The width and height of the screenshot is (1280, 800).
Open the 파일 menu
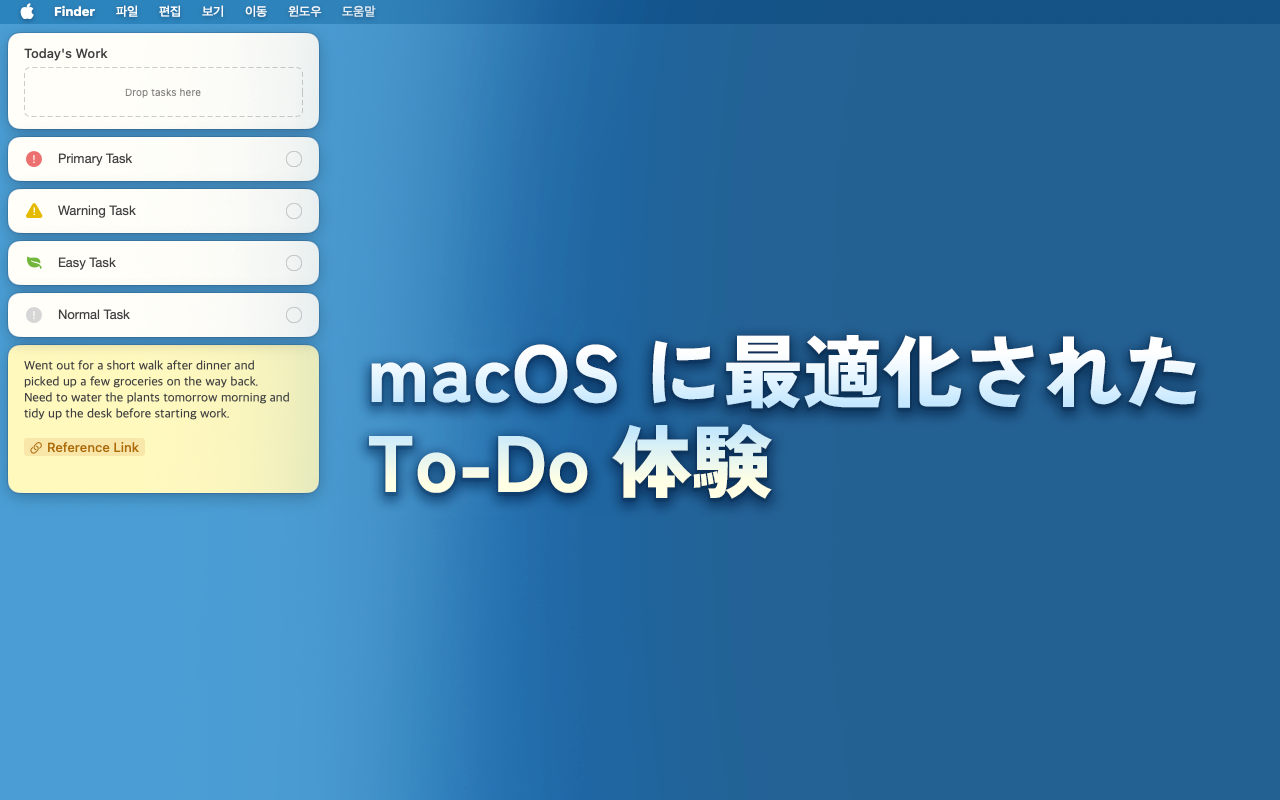[127, 12]
